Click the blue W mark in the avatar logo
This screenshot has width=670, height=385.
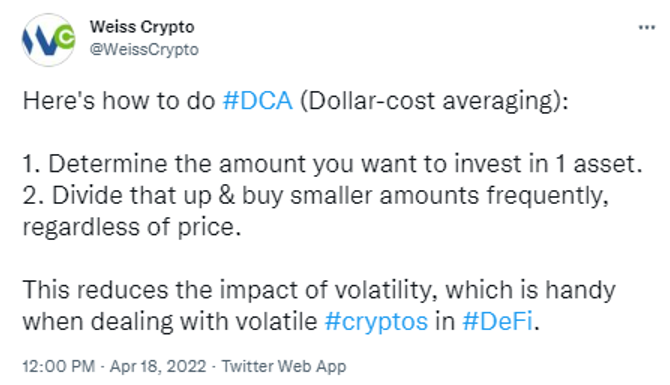(x=41, y=43)
